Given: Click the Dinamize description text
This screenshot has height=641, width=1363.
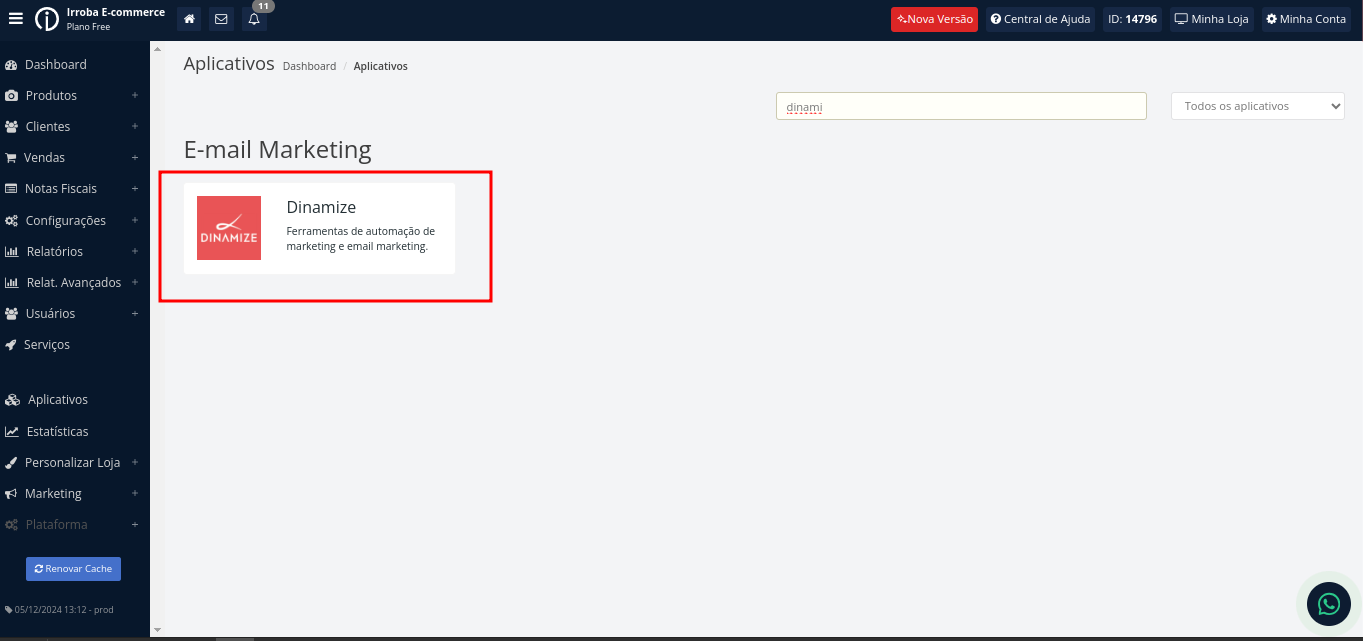Looking at the screenshot, I should pyautogui.click(x=361, y=238).
